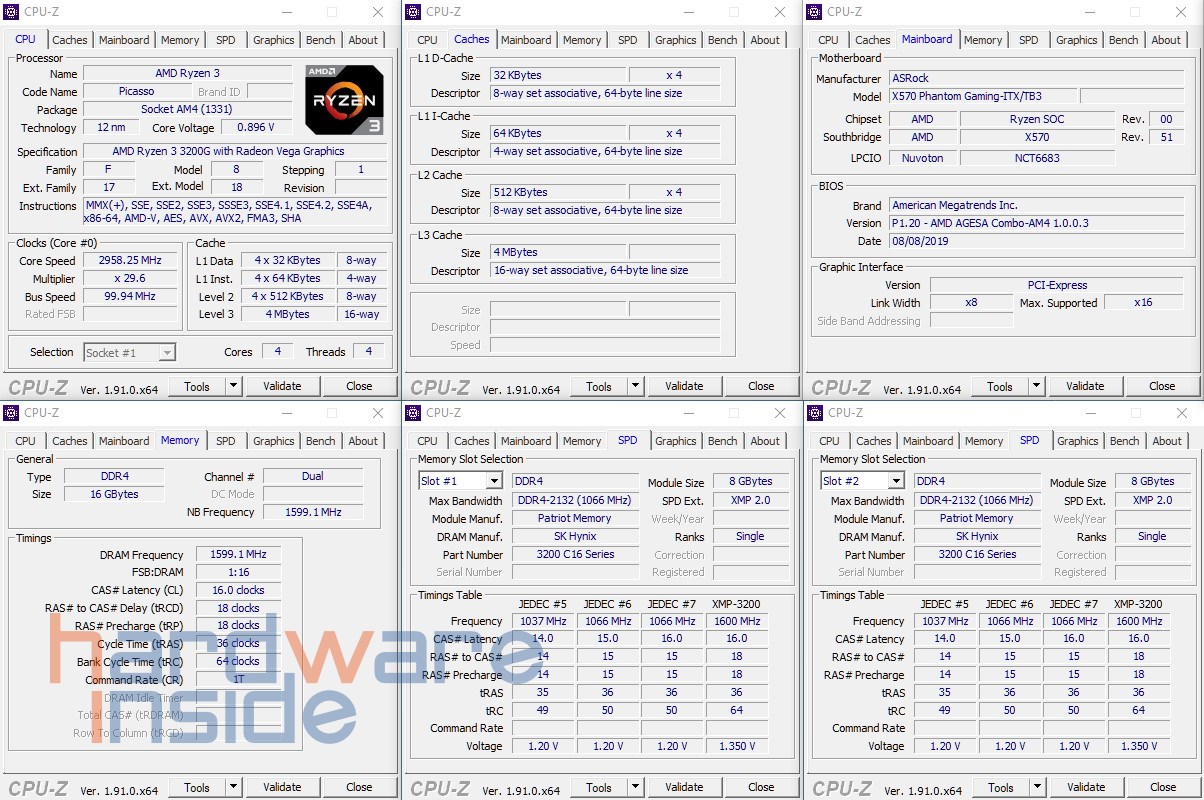Switch to SPD tab in Memory window
The height and width of the screenshot is (800, 1204).
point(226,441)
